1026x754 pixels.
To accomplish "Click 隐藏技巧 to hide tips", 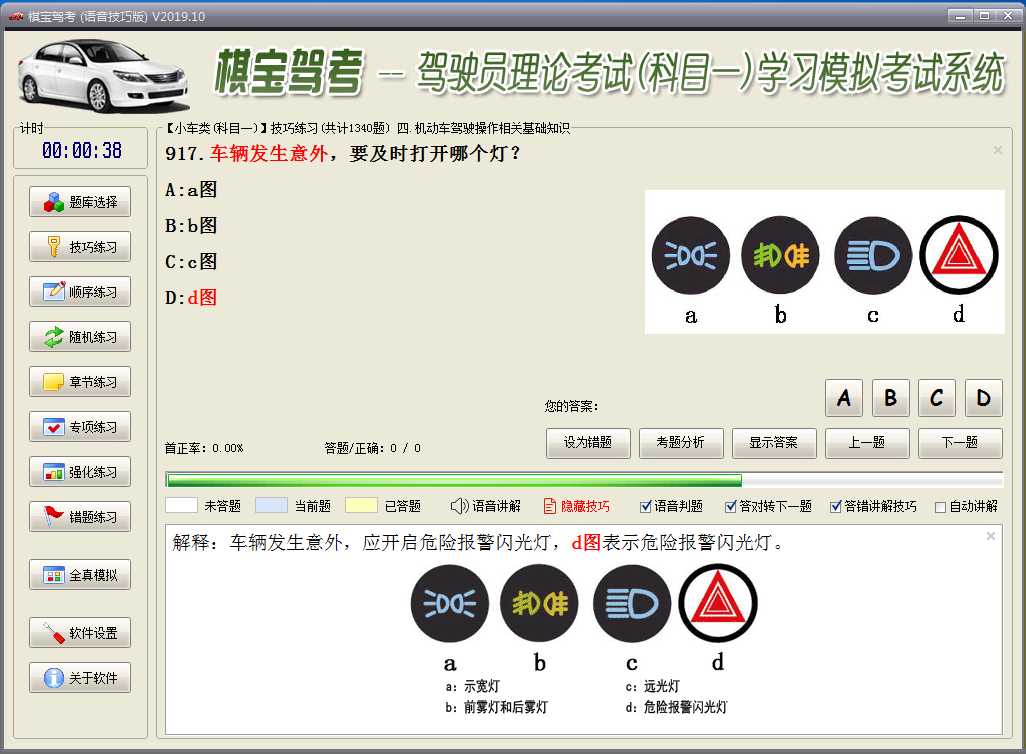I will coord(576,506).
